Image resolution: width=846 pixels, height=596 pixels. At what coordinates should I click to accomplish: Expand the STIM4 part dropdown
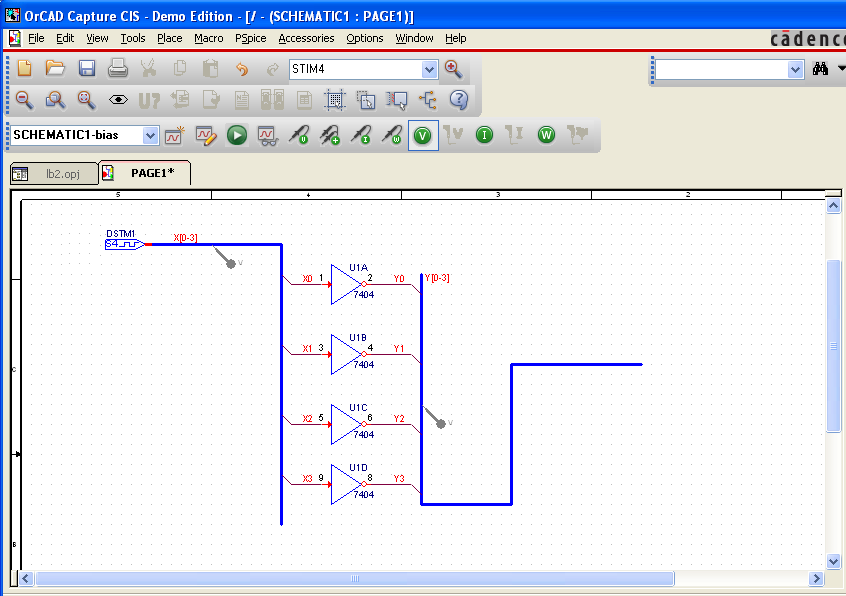(x=429, y=69)
